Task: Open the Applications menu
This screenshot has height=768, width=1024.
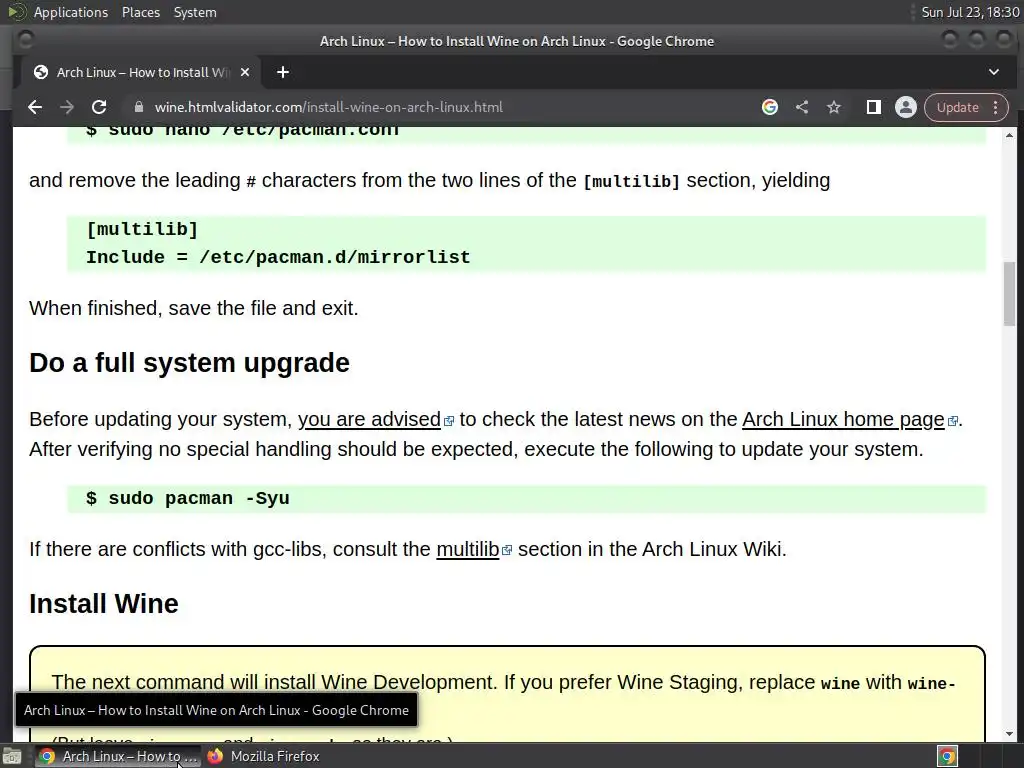Action: 71,12
